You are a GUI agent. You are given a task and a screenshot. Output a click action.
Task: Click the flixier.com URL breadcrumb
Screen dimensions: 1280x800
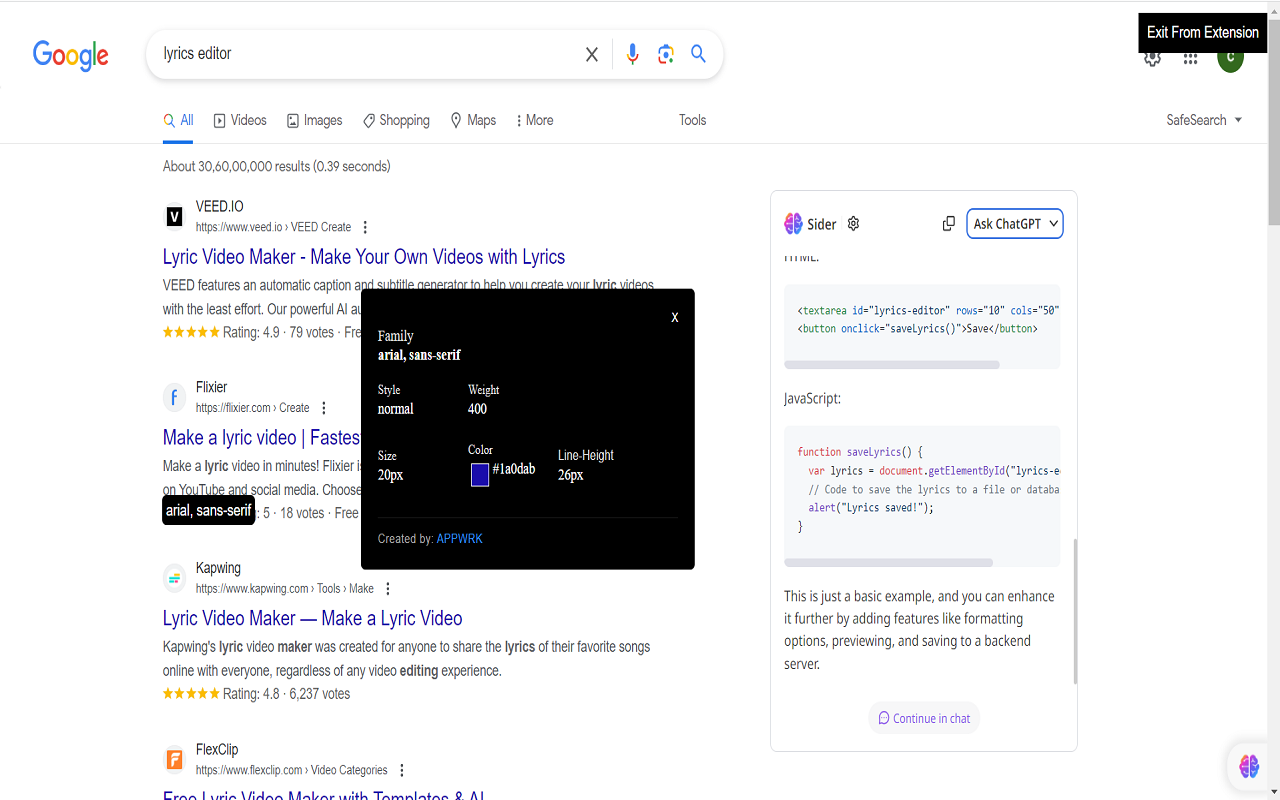click(252, 408)
